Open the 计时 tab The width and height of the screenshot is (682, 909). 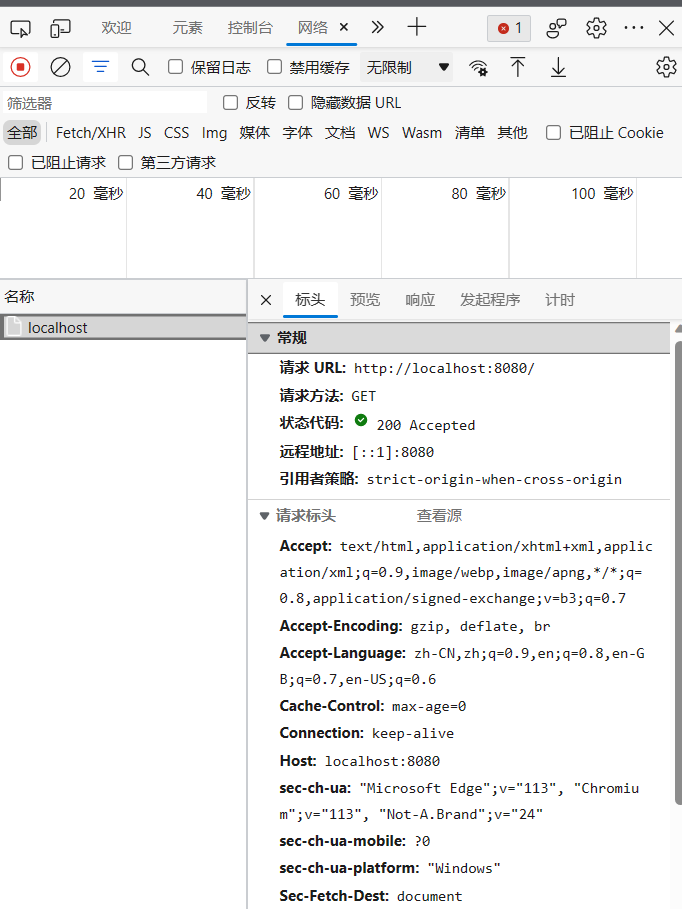pos(560,300)
